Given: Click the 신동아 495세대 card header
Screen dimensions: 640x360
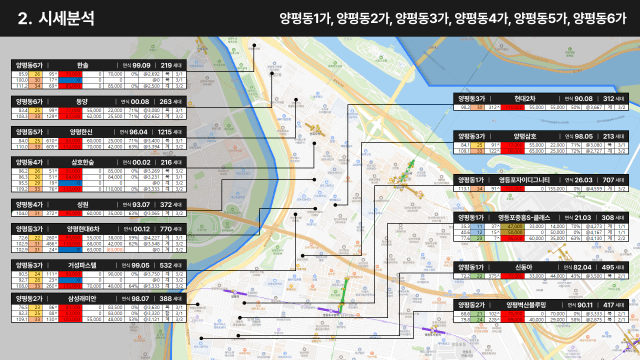Looking at the screenshot, I should click(541, 267).
